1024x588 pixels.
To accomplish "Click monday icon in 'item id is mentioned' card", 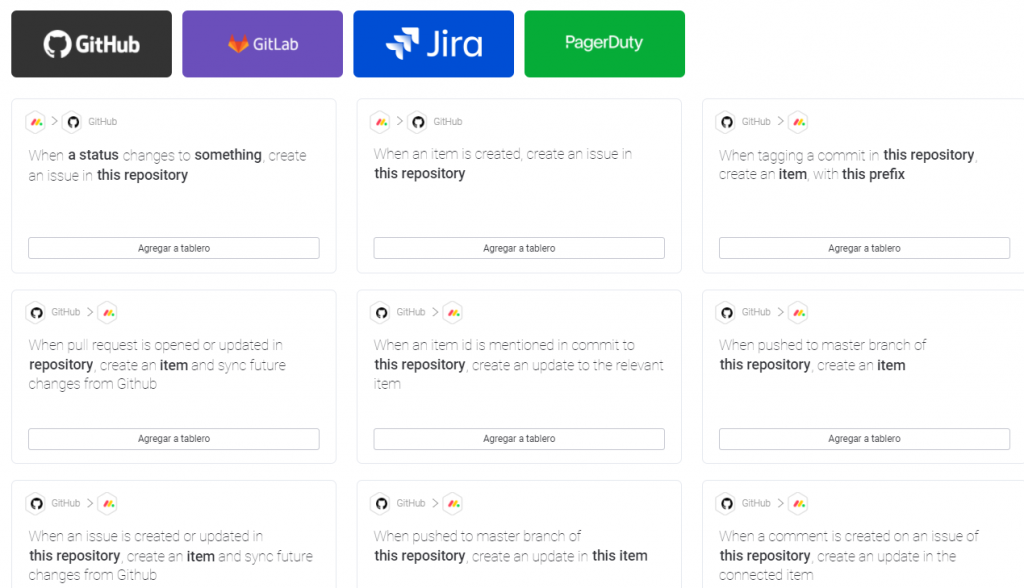I will pos(453,313).
